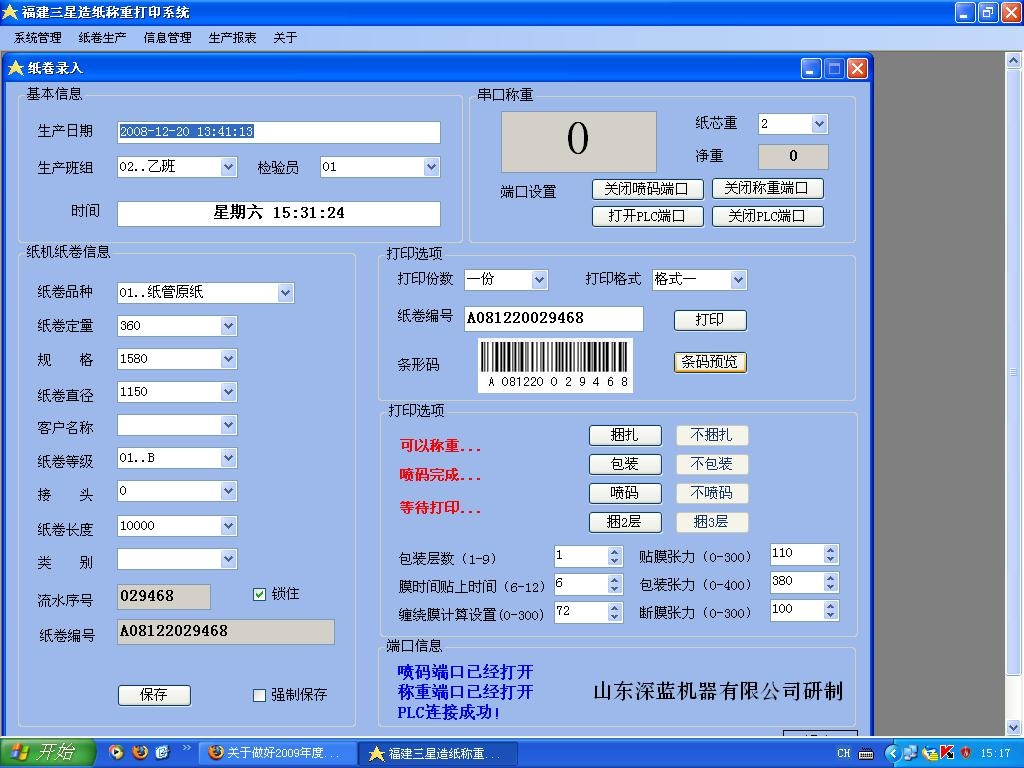Click the 打开PLC端口 open PLC port button
Viewport: 1024px width, 768px height.
pyautogui.click(x=647, y=215)
